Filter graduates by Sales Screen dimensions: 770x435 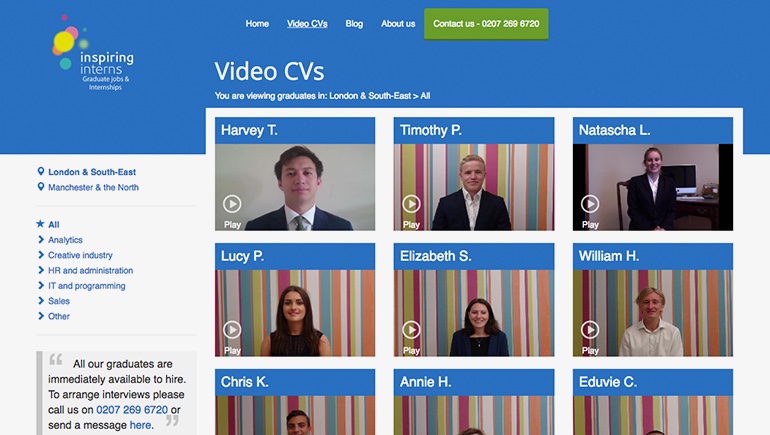(x=59, y=301)
